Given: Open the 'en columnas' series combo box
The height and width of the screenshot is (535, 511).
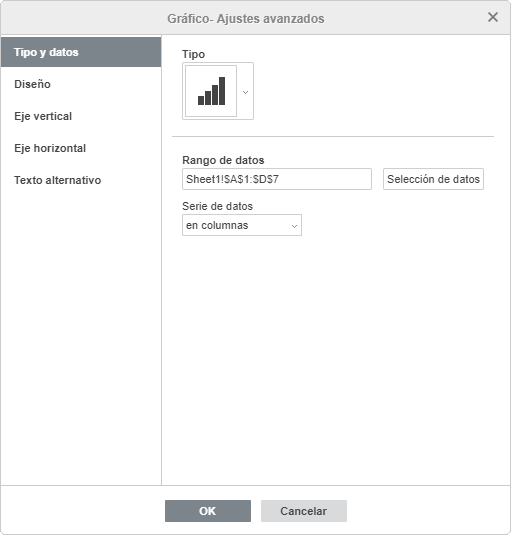Looking at the screenshot, I should click(x=242, y=225).
